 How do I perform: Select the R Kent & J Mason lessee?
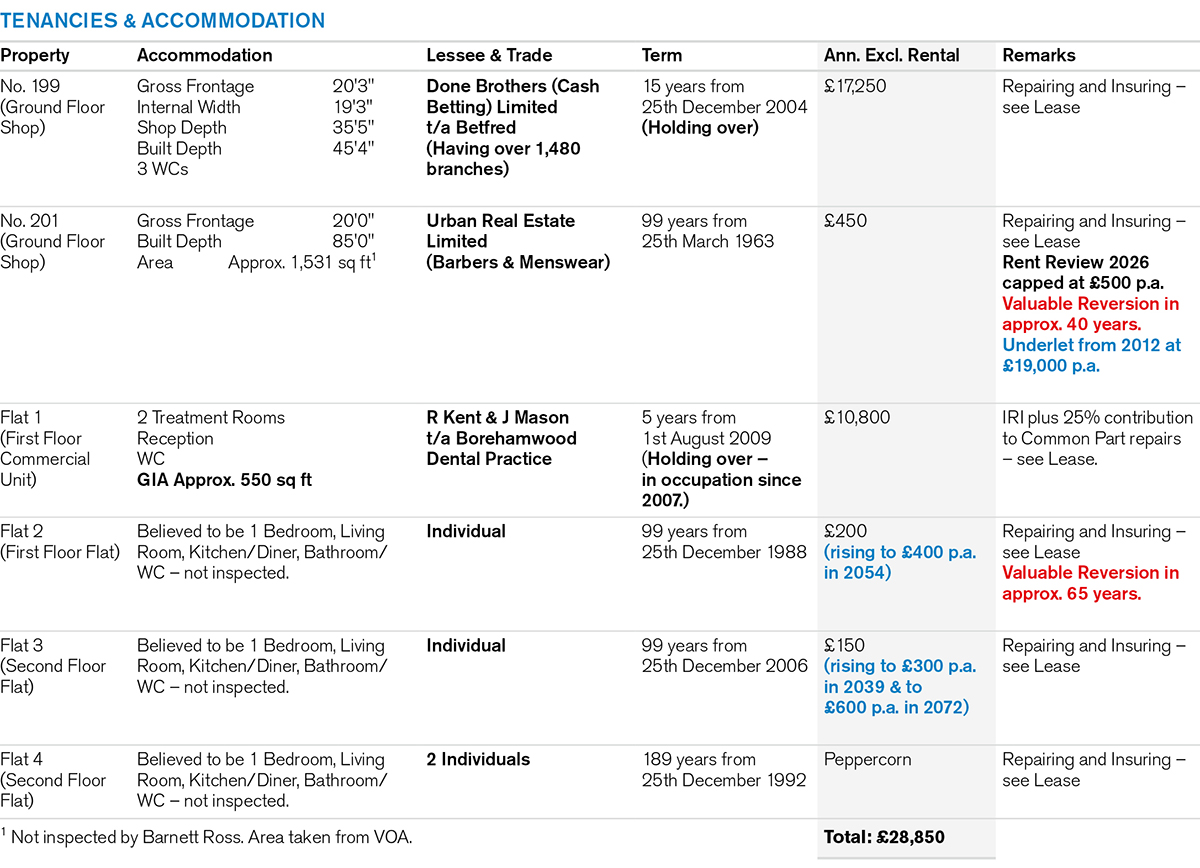pyautogui.click(x=498, y=418)
